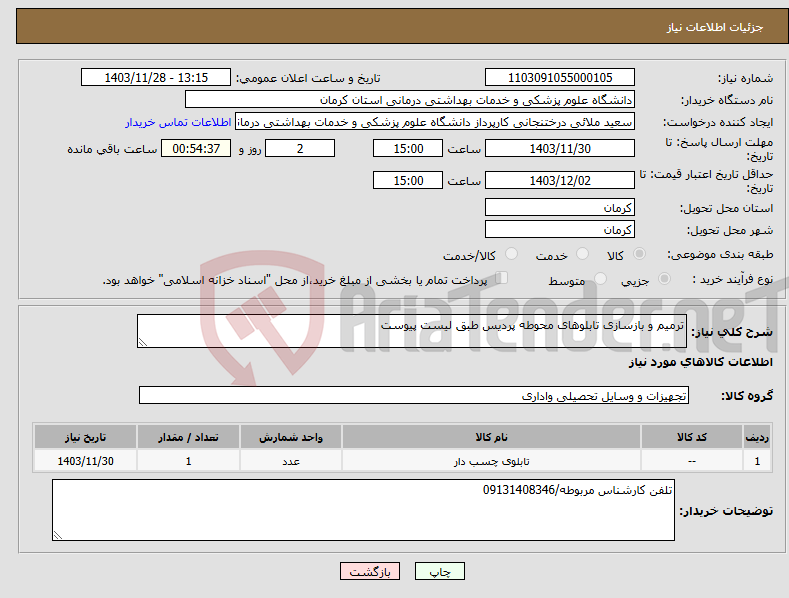Click the remaining time field 00:54:37

pyautogui.click(x=196, y=148)
